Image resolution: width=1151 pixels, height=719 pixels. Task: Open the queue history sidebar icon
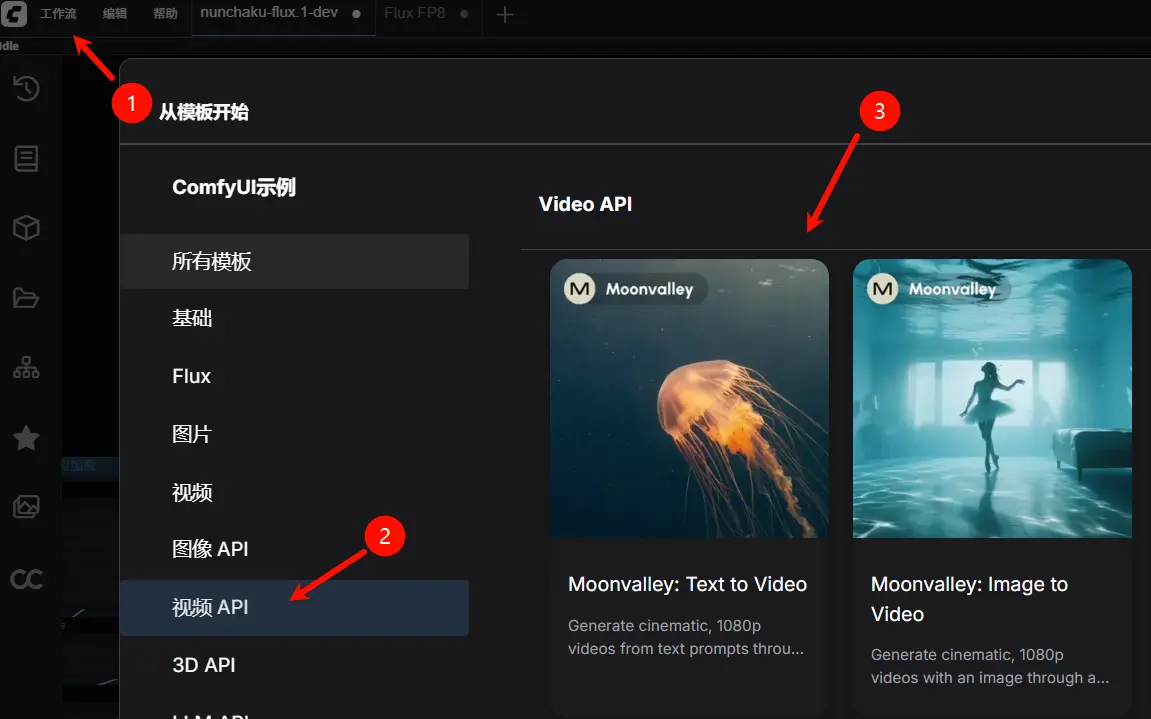(x=26, y=89)
